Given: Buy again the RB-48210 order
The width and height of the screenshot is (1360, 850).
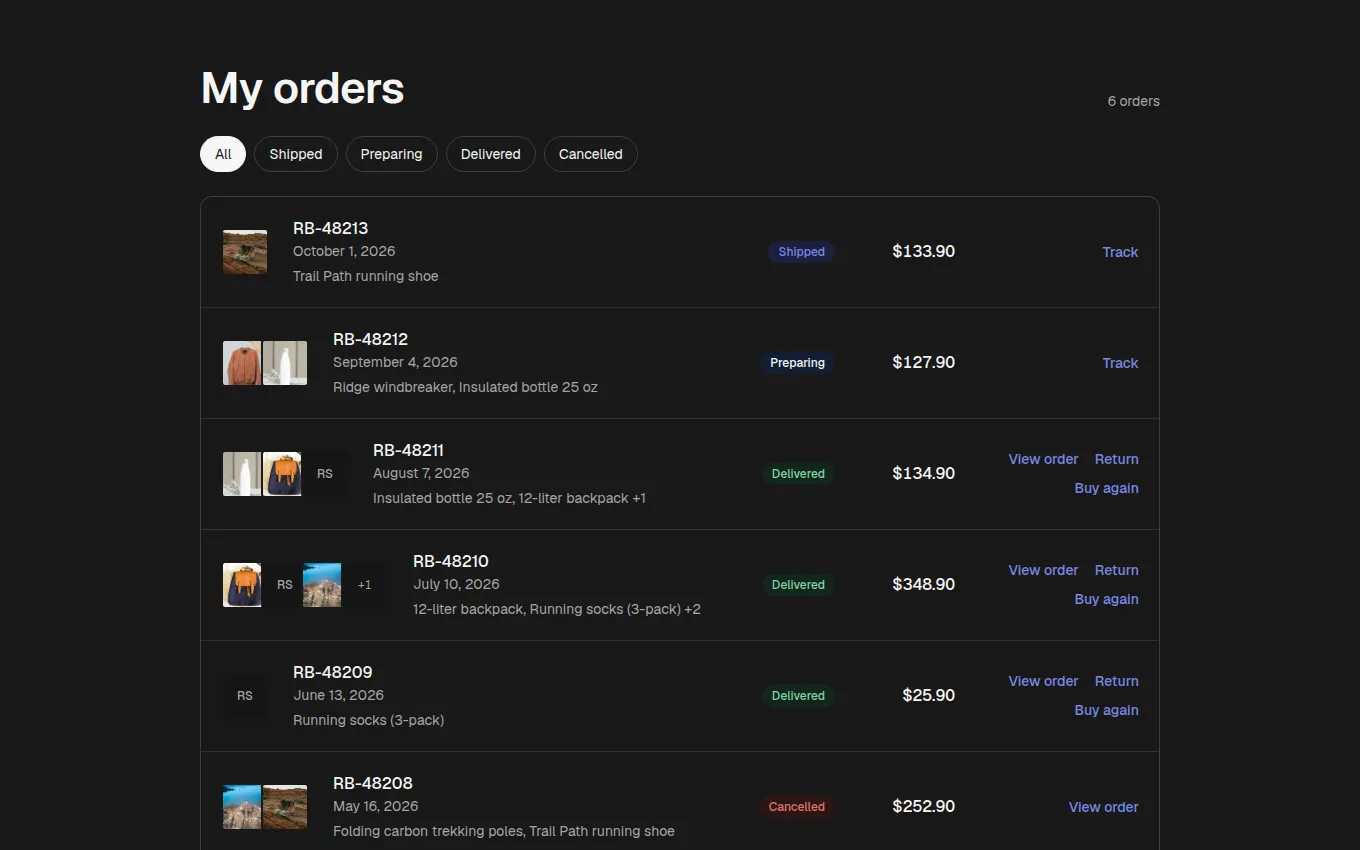Looking at the screenshot, I should tap(1106, 599).
